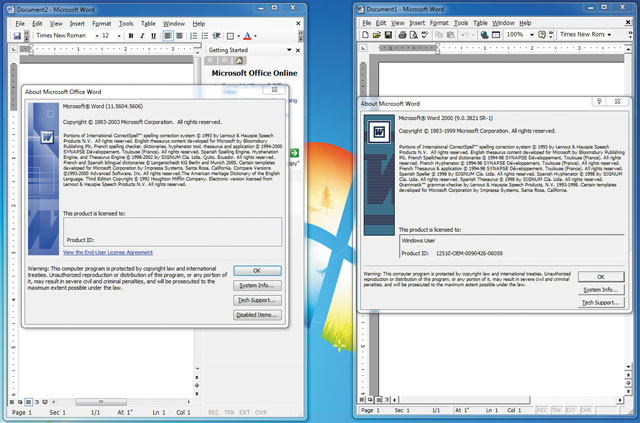Viewport: 640px width, 423px height.
Task: Click the Forward arrow in Getting Started pane
Action: coord(225,61)
